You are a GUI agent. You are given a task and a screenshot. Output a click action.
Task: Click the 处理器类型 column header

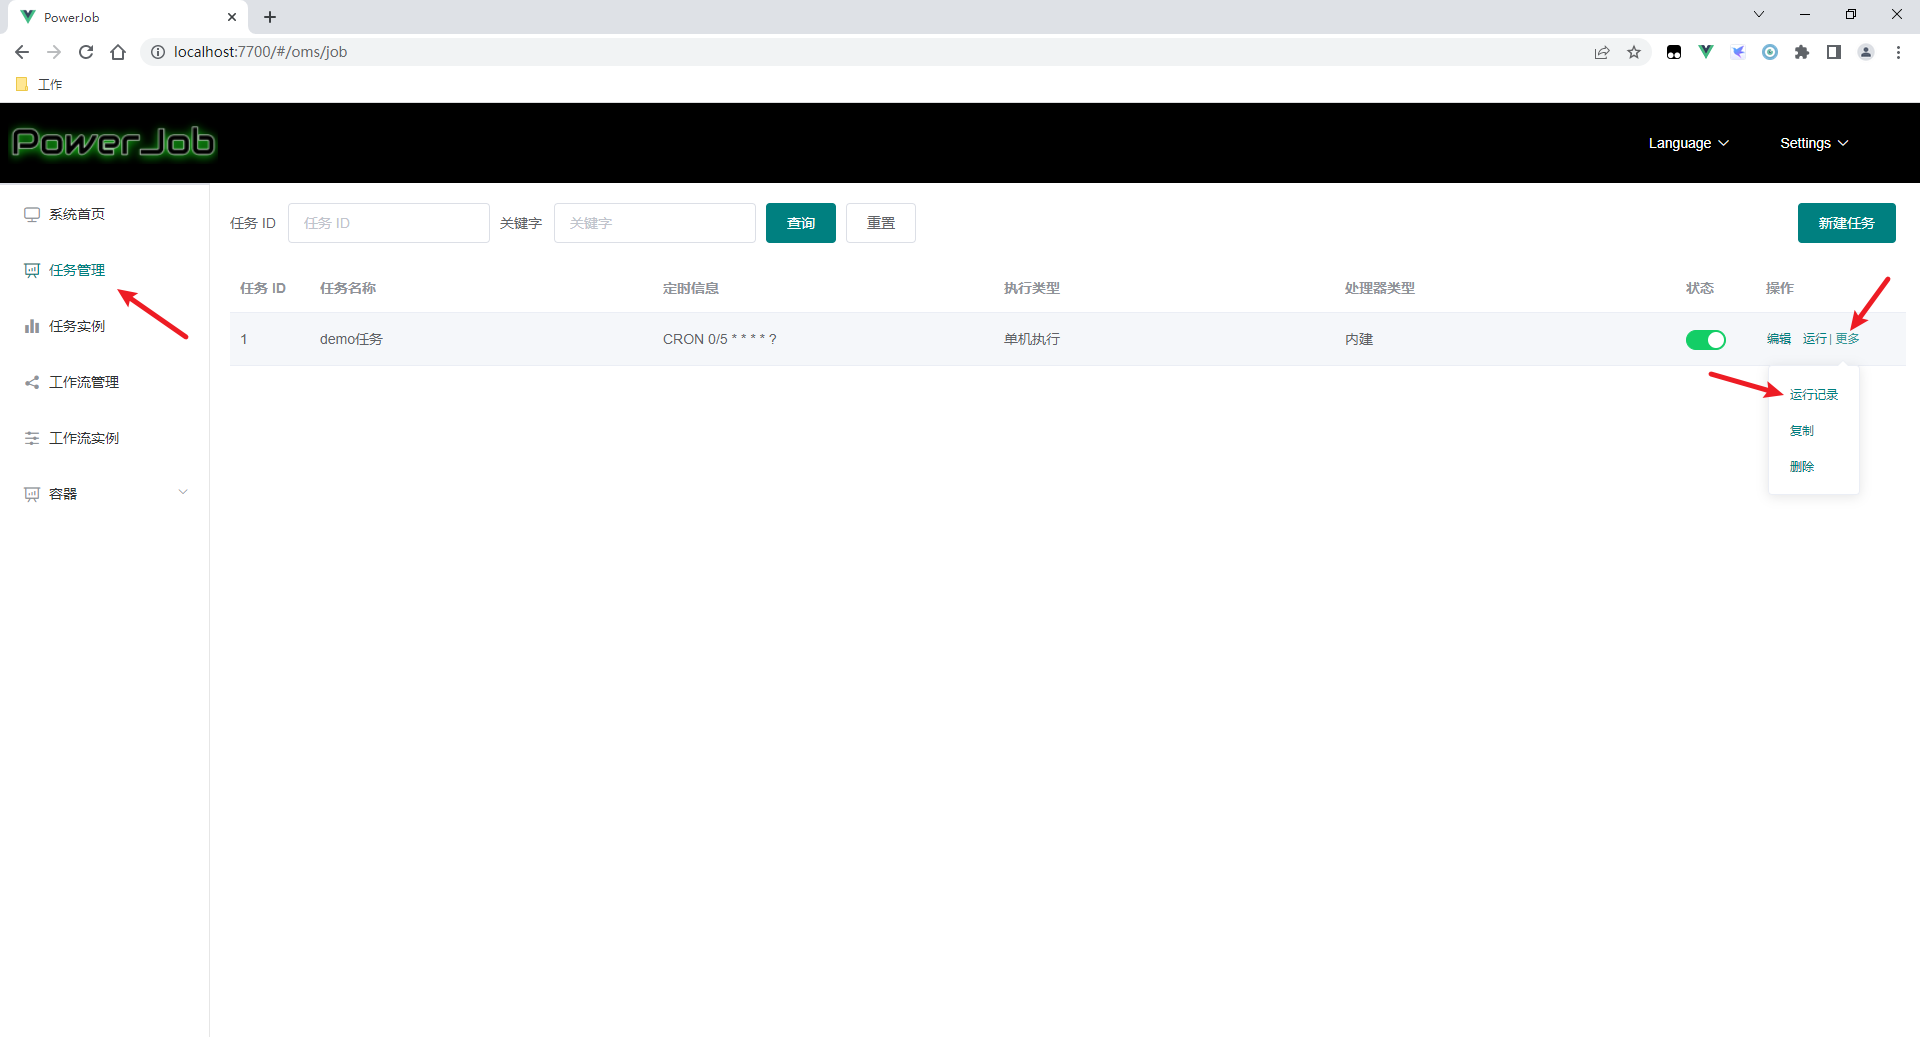[x=1380, y=288]
